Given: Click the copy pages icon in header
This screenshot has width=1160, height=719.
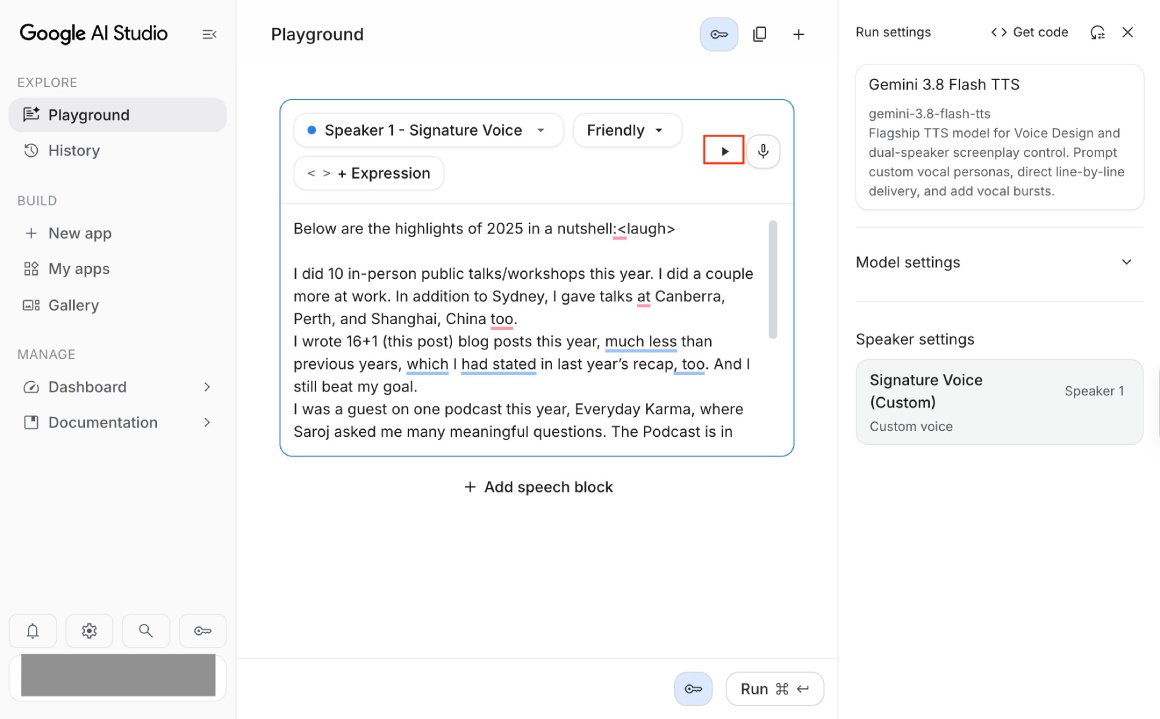Looking at the screenshot, I should pos(760,34).
